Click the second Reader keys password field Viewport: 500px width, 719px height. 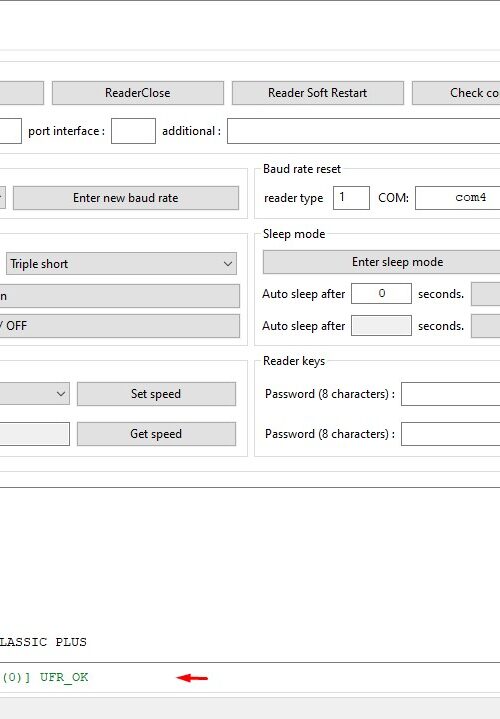coord(450,434)
